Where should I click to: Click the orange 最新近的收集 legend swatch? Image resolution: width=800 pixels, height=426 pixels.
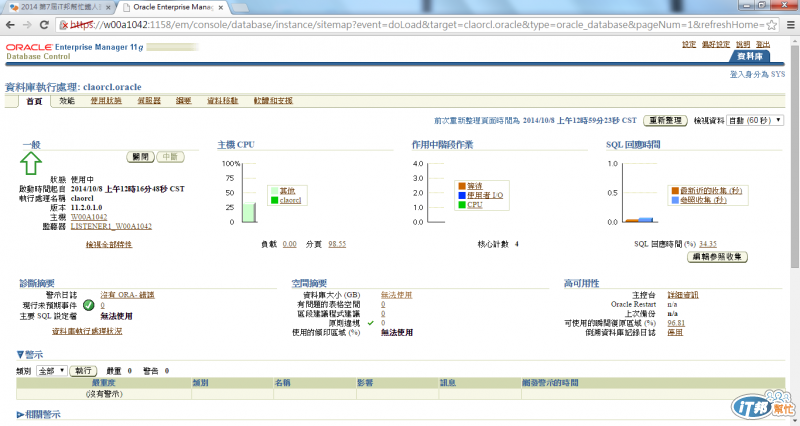tap(675, 191)
